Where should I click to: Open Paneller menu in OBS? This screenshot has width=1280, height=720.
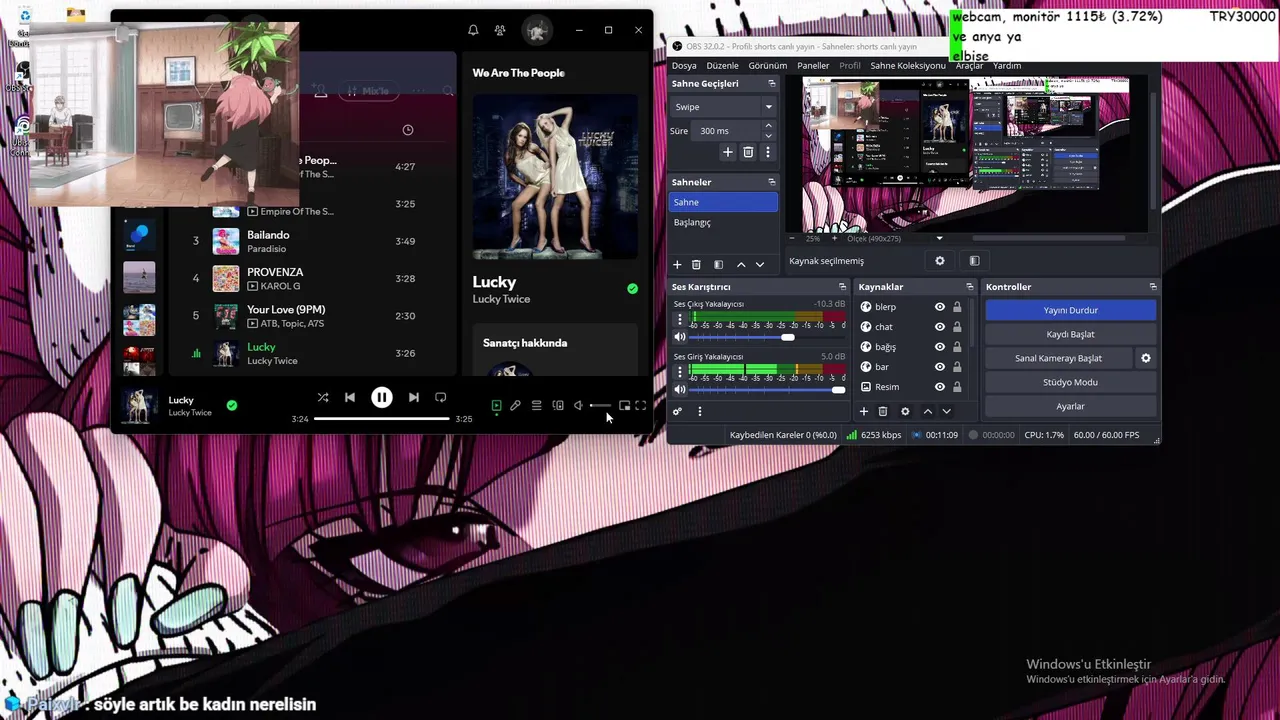[813, 66]
